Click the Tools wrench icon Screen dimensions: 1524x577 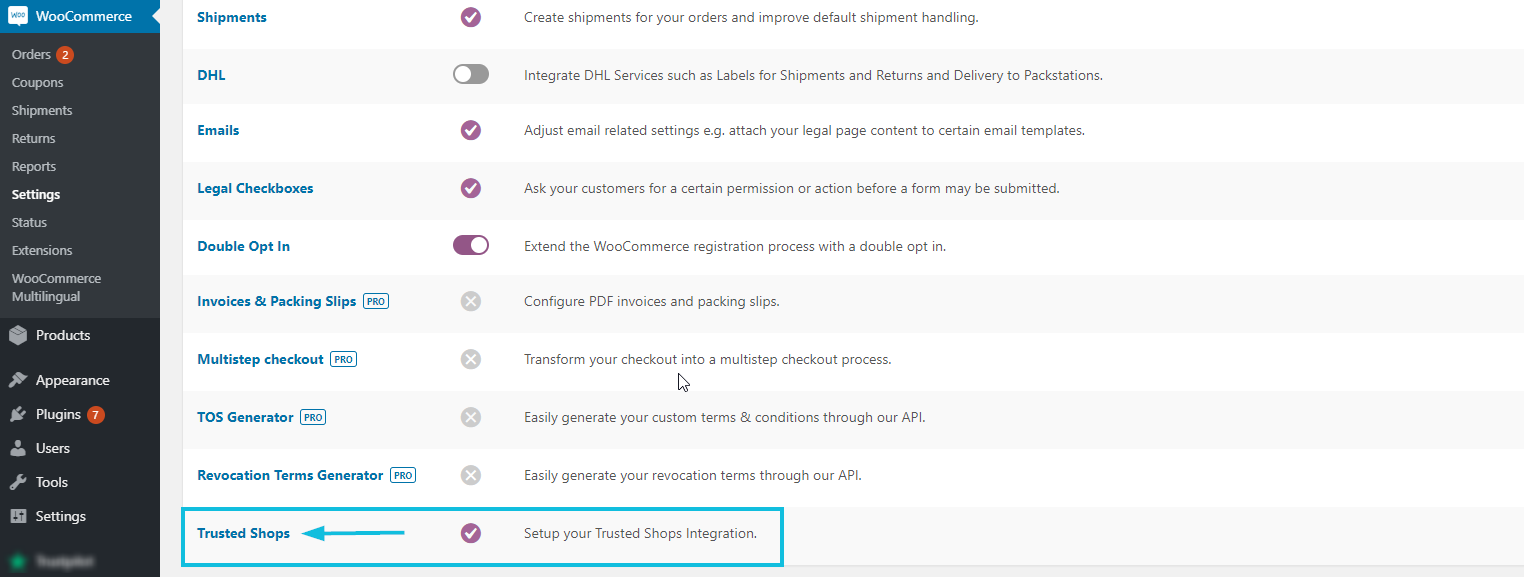tap(18, 482)
